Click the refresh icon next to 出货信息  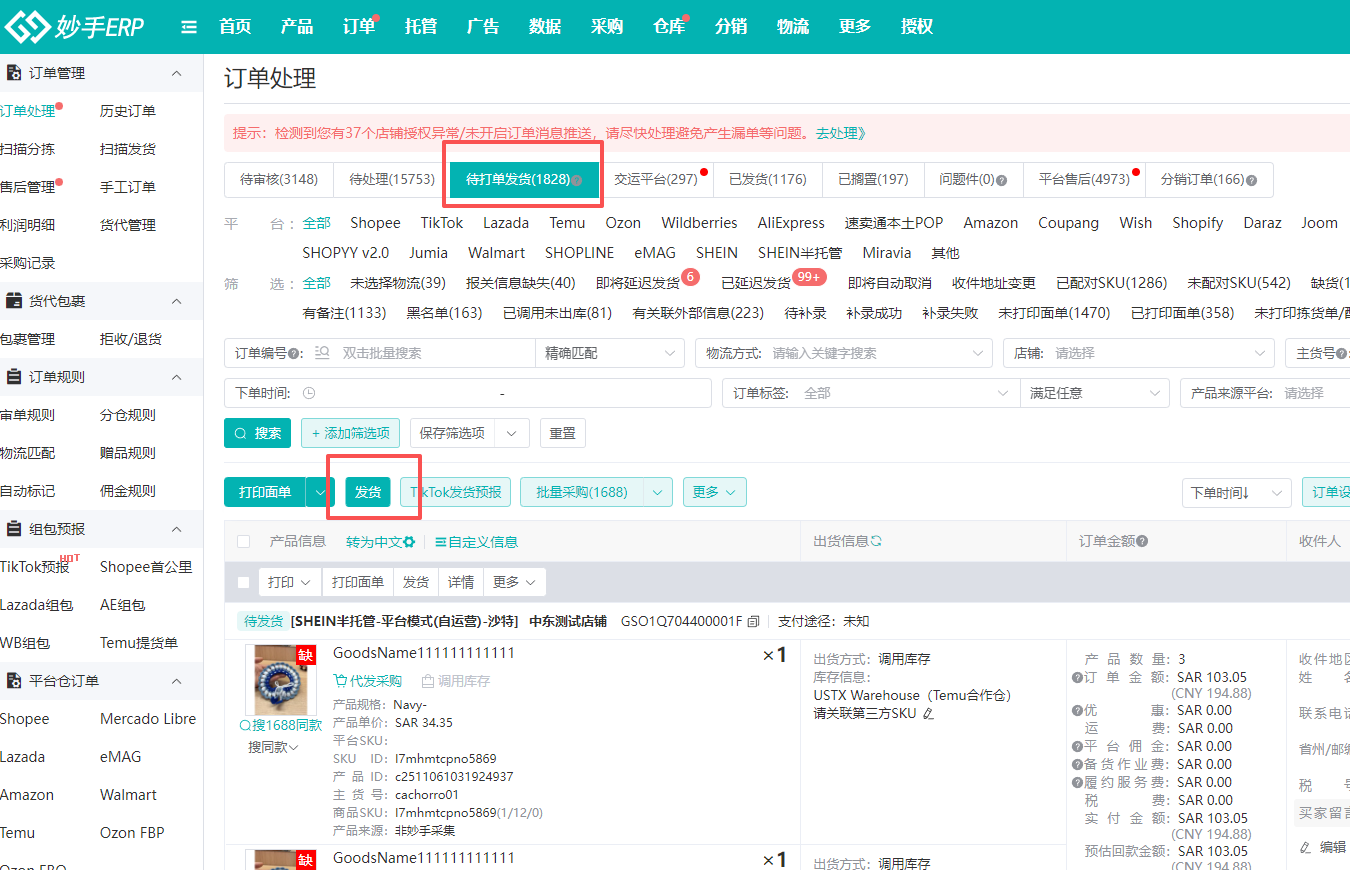click(876, 541)
